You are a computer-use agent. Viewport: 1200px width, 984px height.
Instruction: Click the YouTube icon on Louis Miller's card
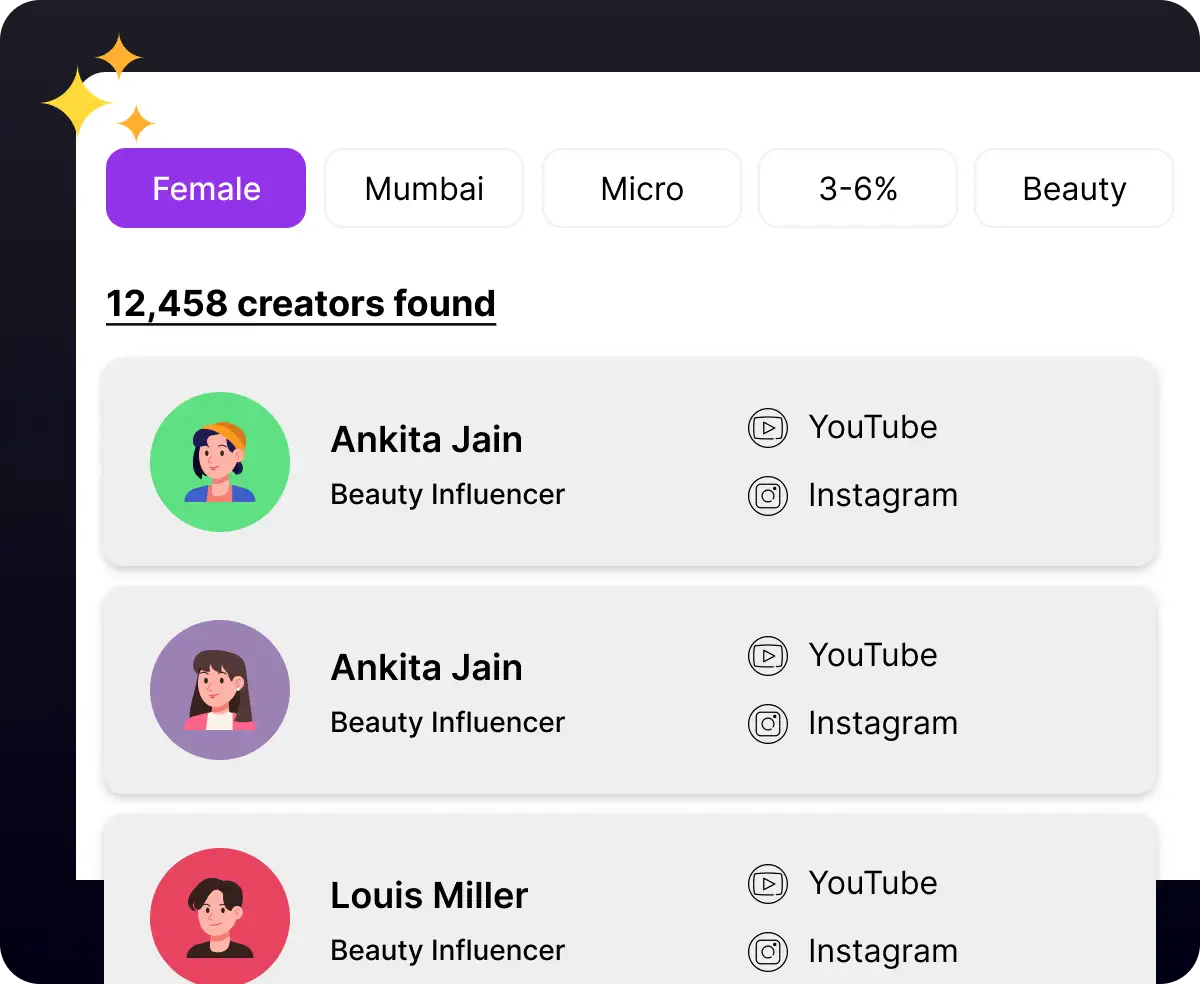click(768, 883)
